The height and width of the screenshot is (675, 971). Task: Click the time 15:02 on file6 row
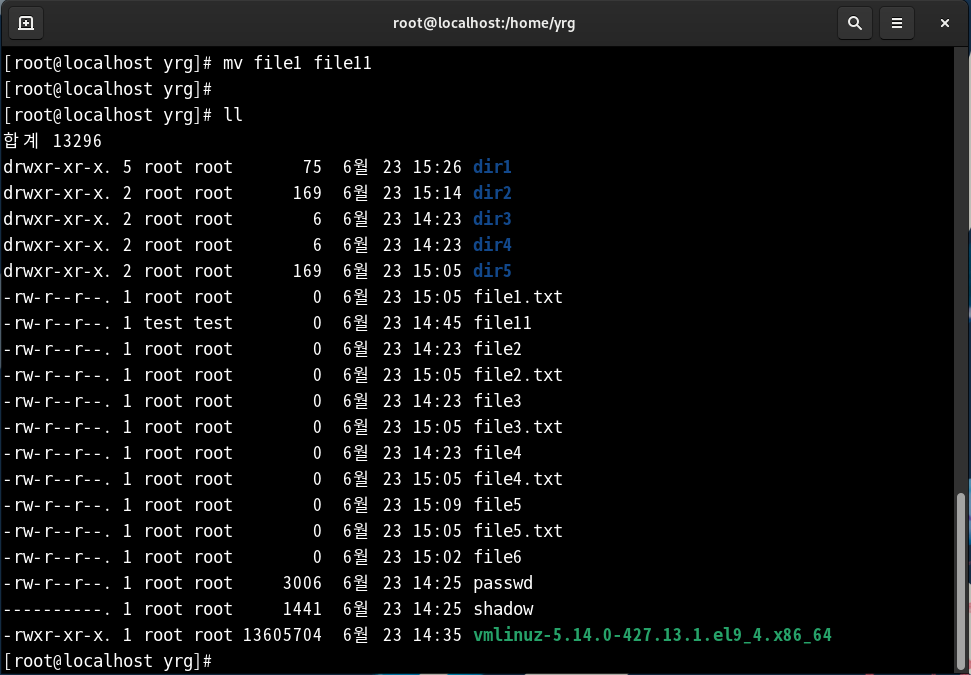pyautogui.click(x=437, y=557)
